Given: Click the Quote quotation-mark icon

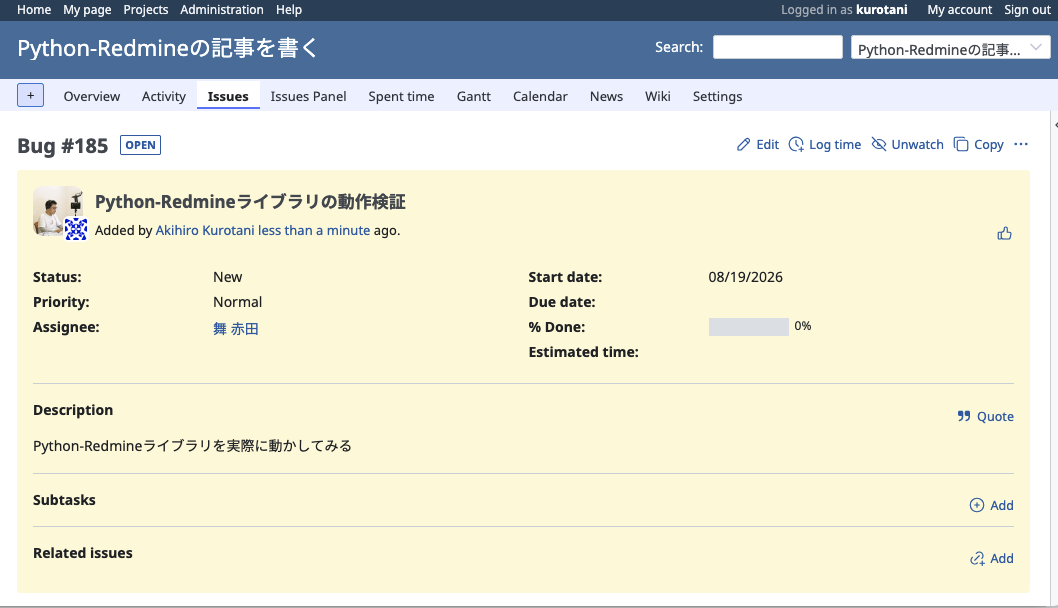Looking at the screenshot, I should 964,416.
